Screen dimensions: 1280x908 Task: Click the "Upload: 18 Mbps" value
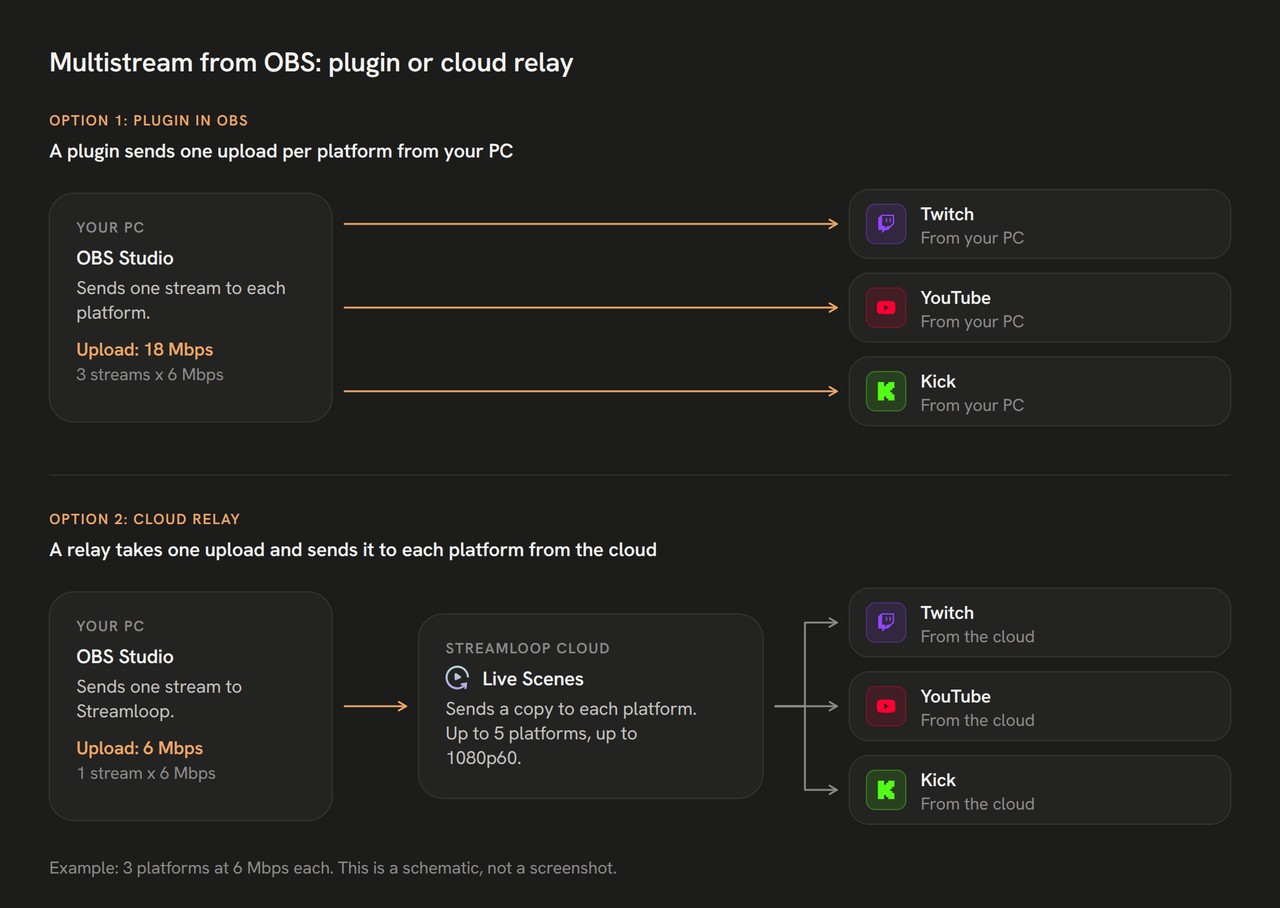click(145, 349)
